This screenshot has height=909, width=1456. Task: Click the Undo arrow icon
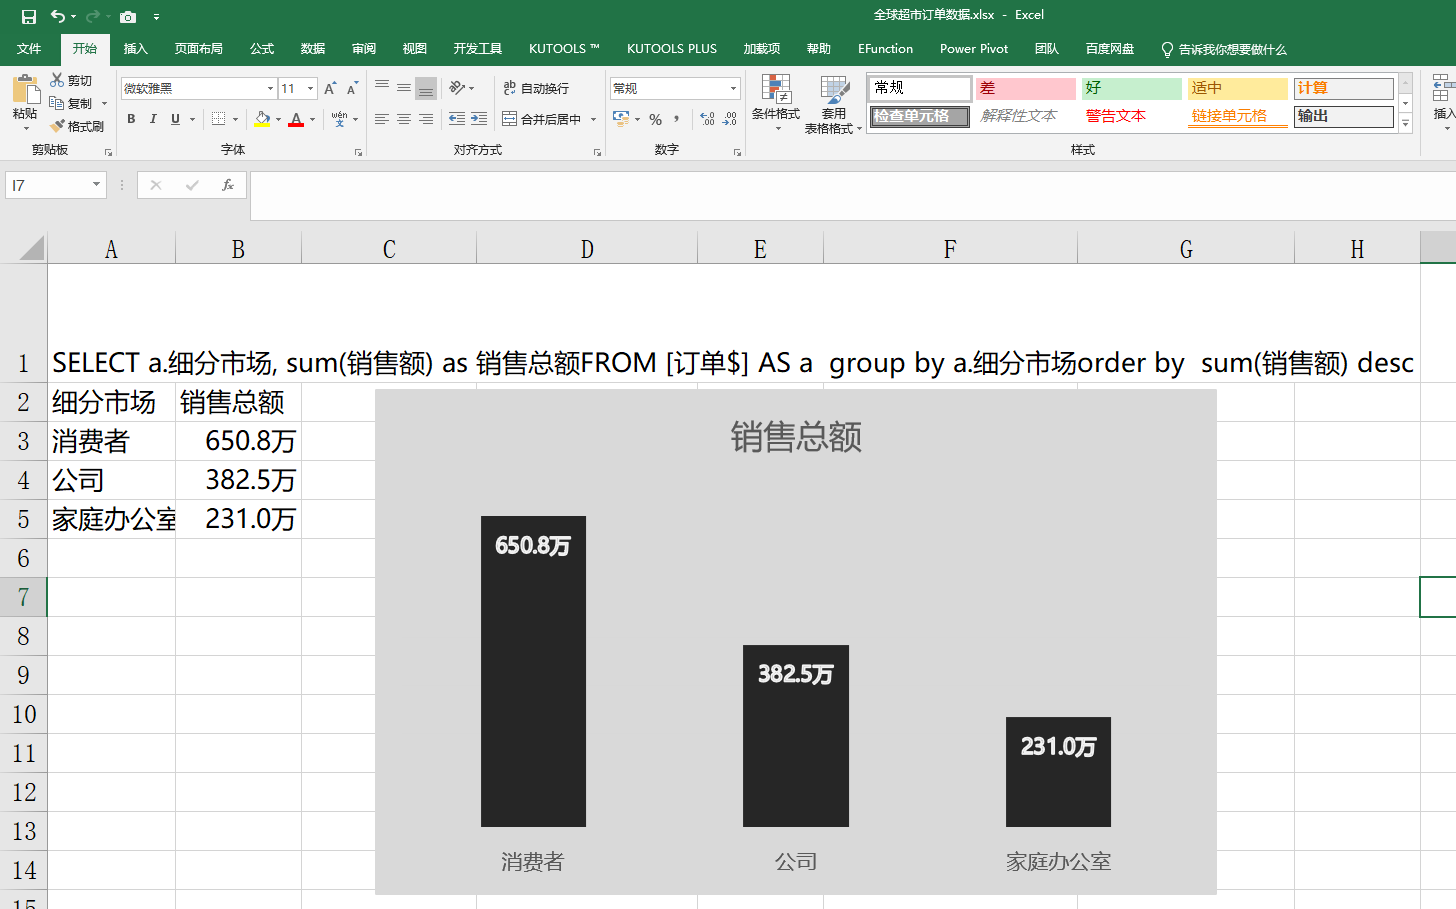(x=58, y=16)
